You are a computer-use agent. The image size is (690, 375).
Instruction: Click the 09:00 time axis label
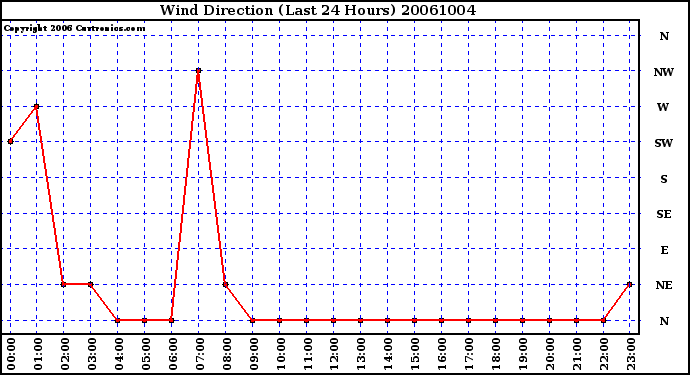click(x=254, y=354)
